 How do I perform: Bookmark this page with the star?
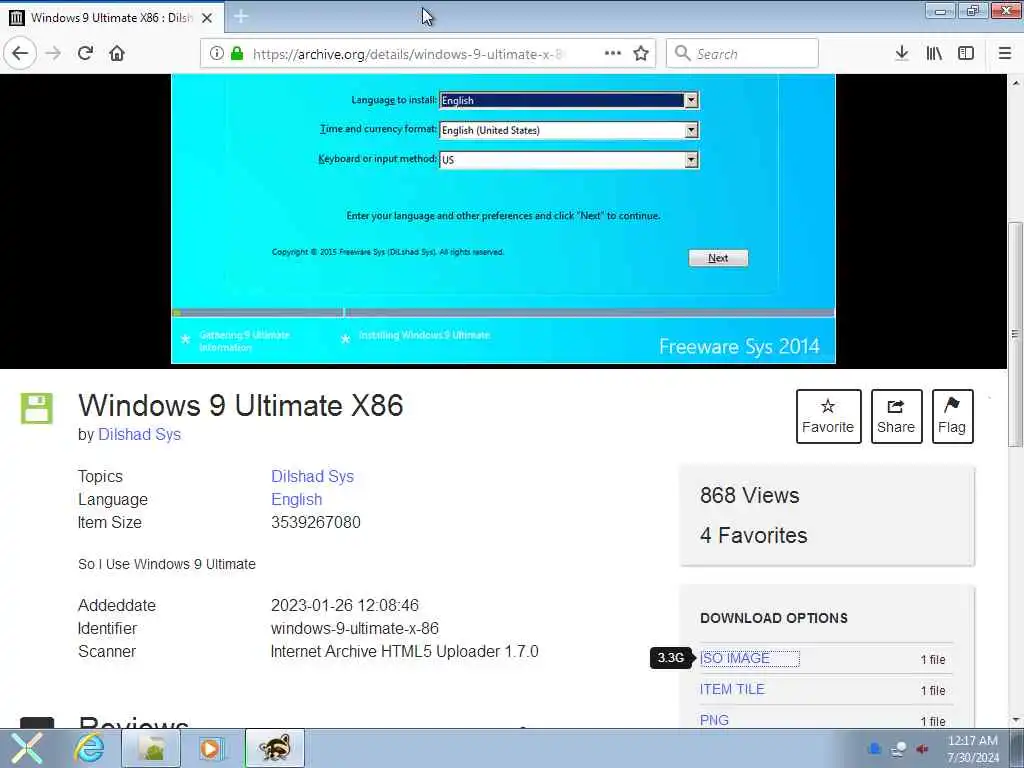(641, 54)
